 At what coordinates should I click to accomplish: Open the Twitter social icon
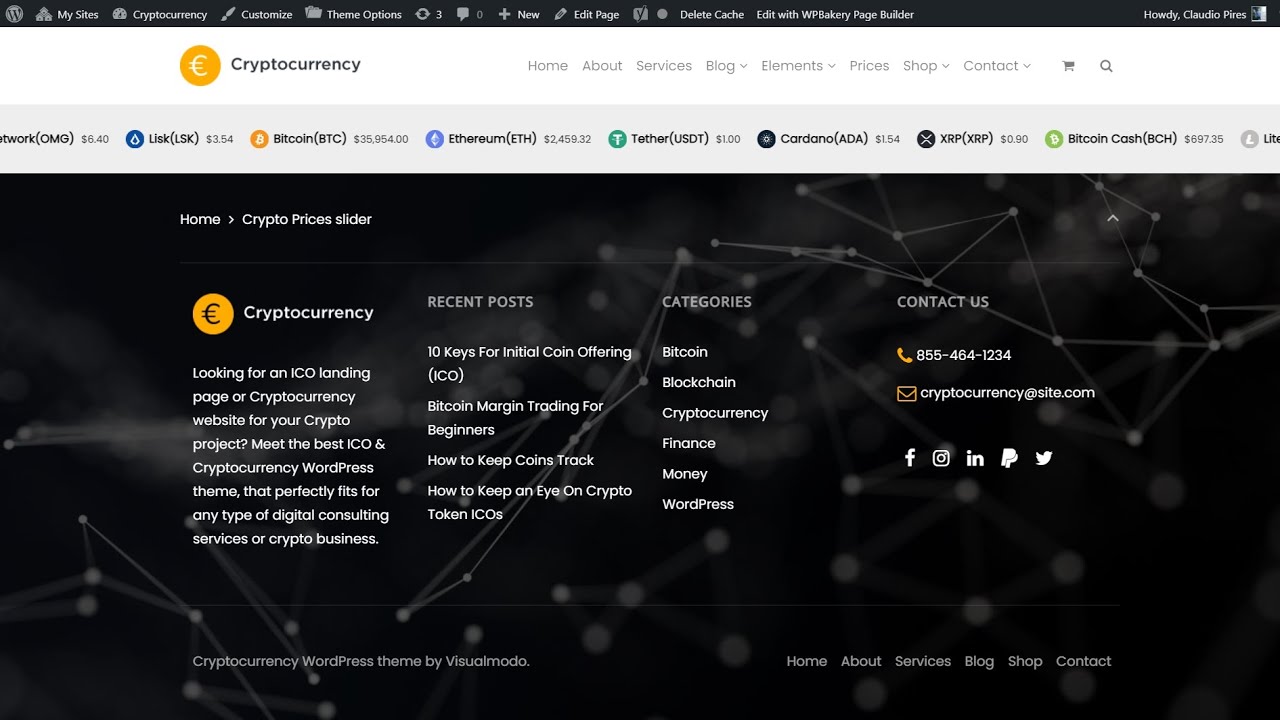pyautogui.click(x=1044, y=458)
